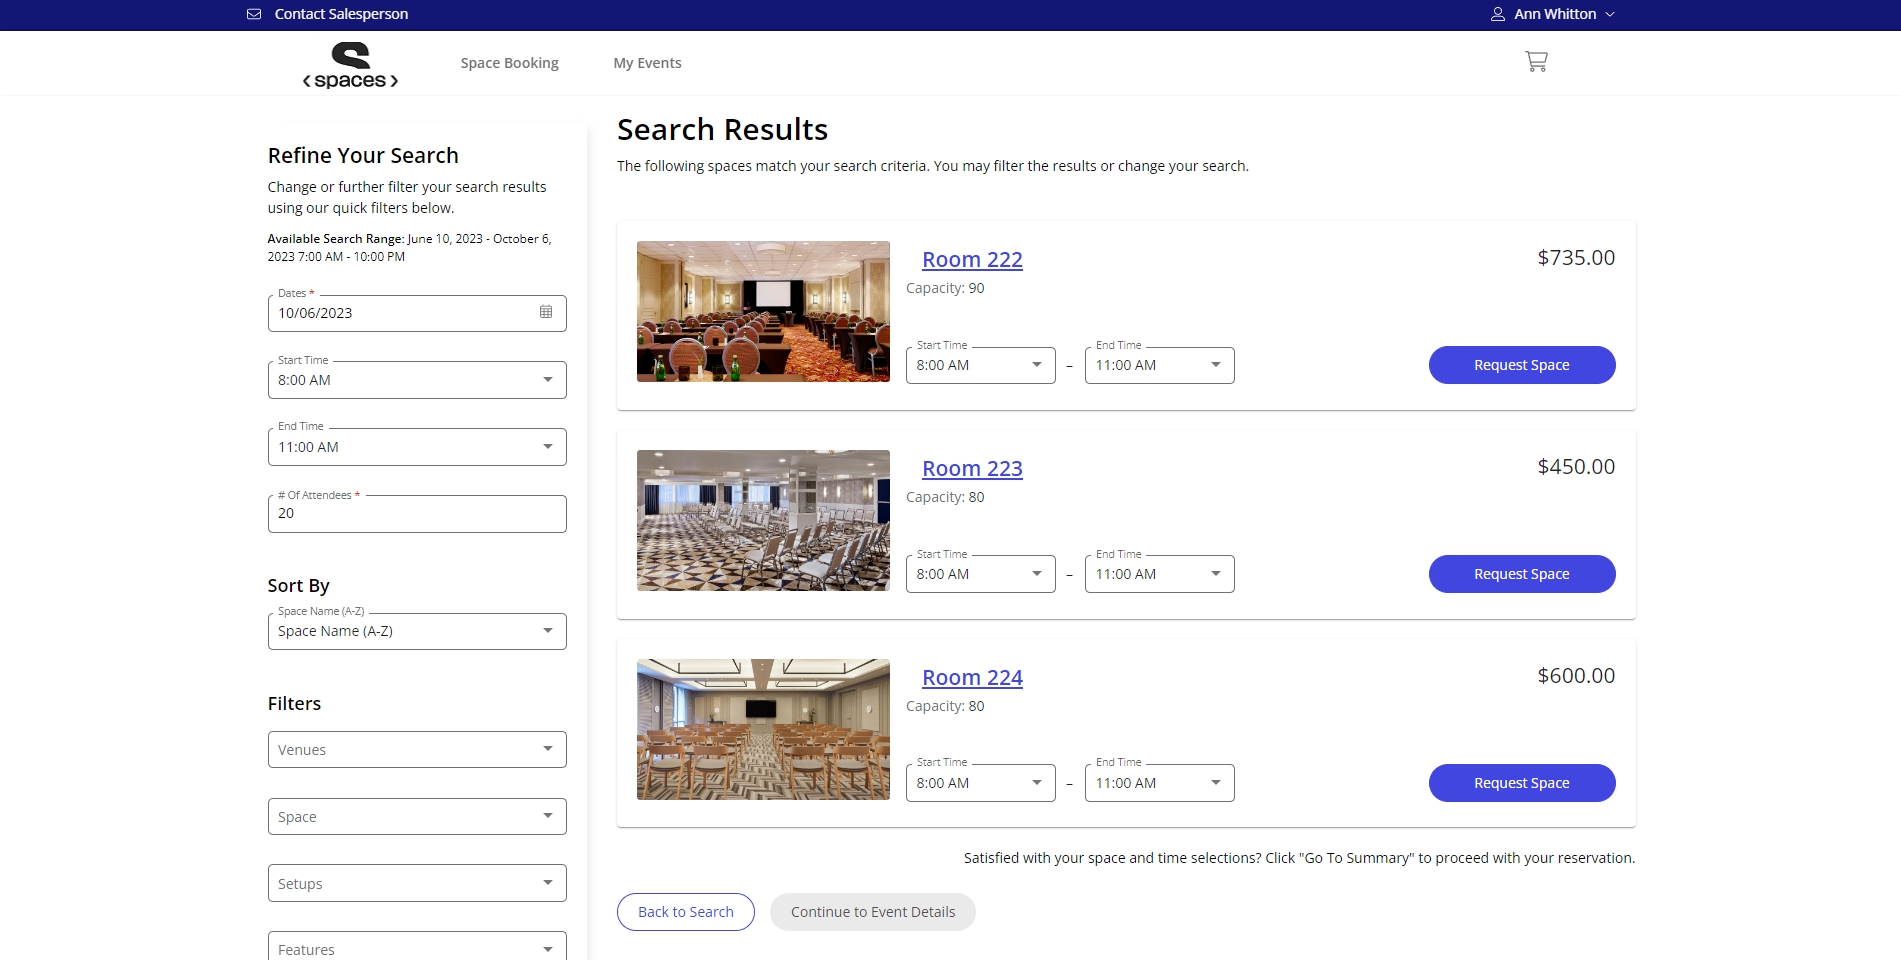Click the user profile icon for Ann Whitton
Screen dimensions: 1901x960
pyautogui.click(x=1497, y=14)
